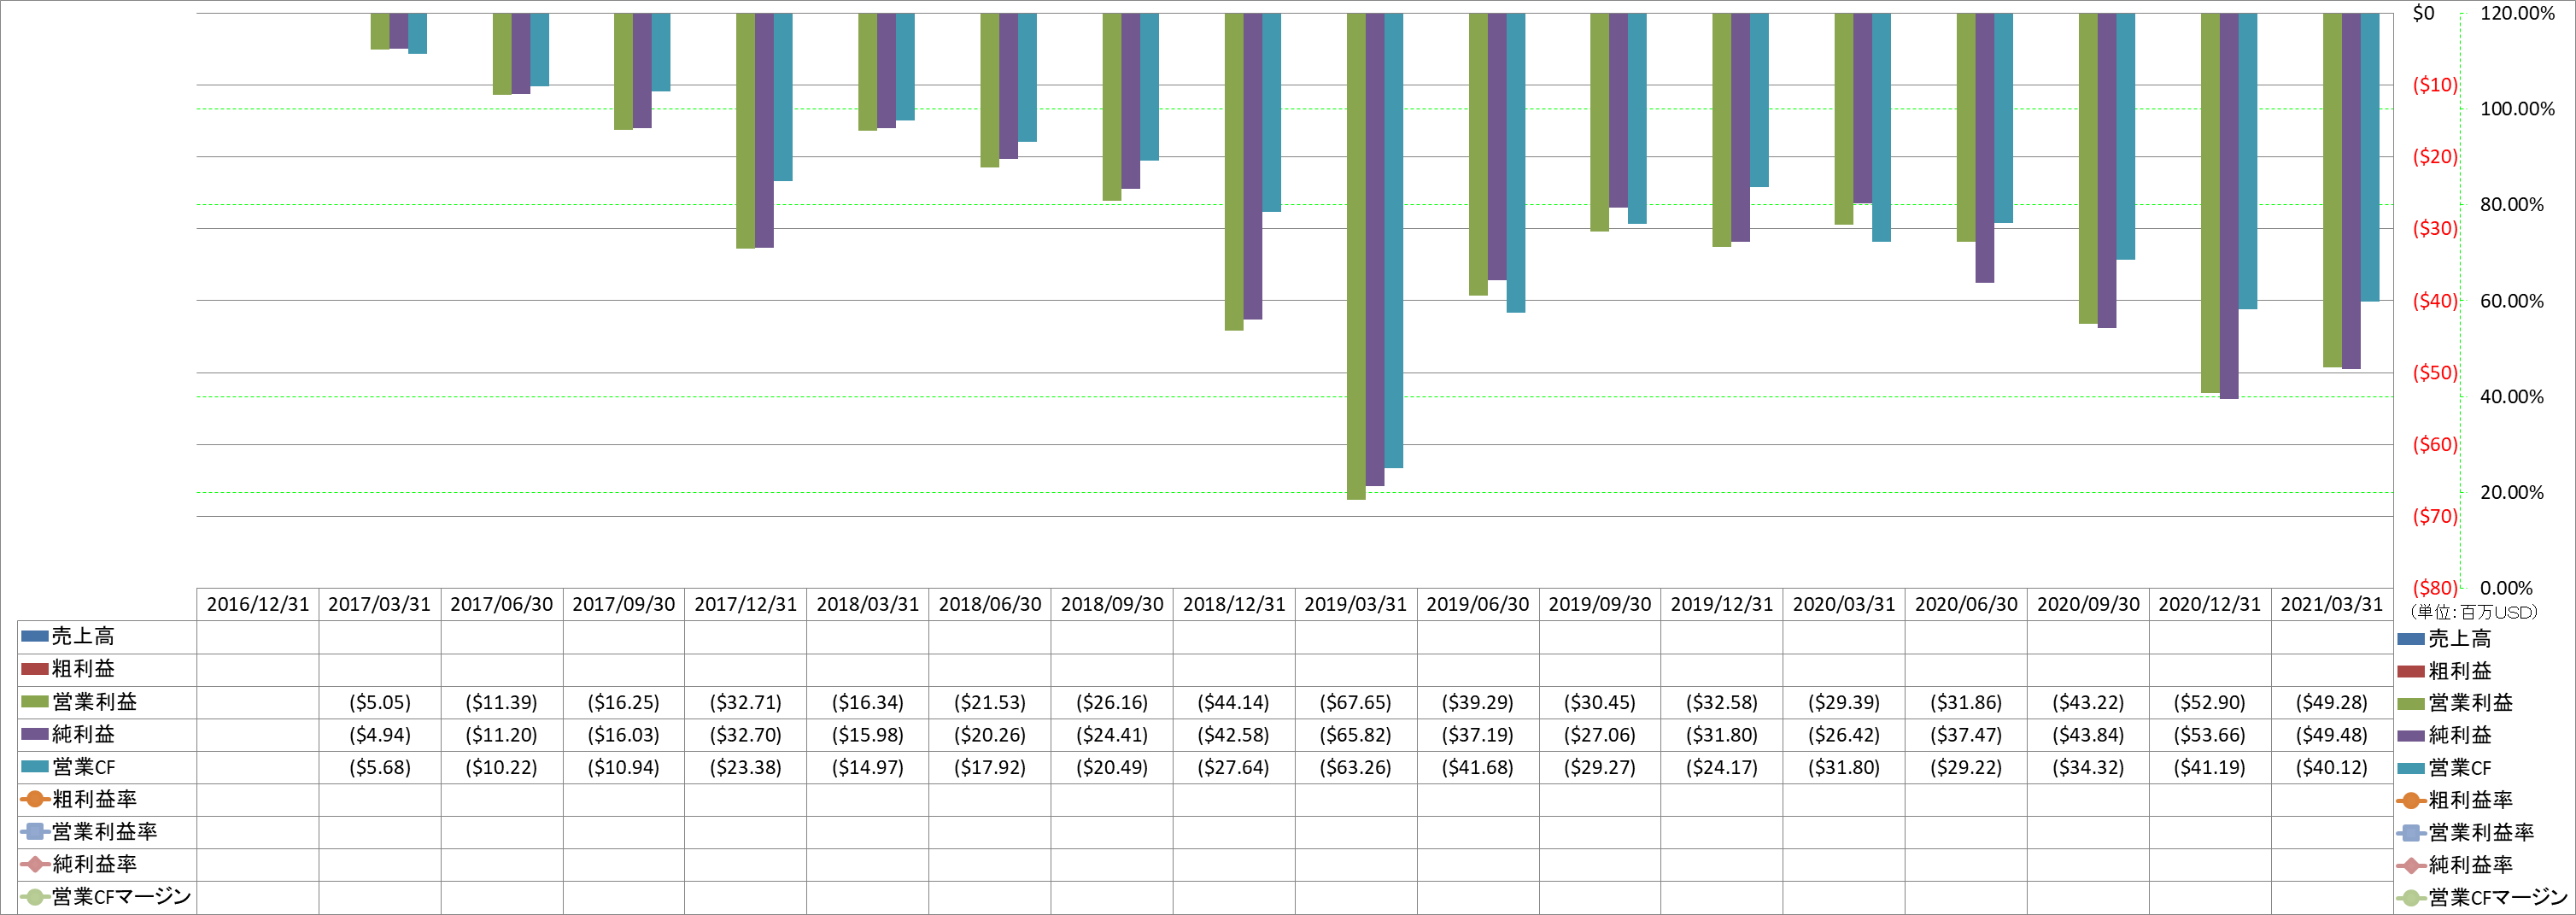Click operating income value ($67.65)
2576x915 pixels.
1356,703
